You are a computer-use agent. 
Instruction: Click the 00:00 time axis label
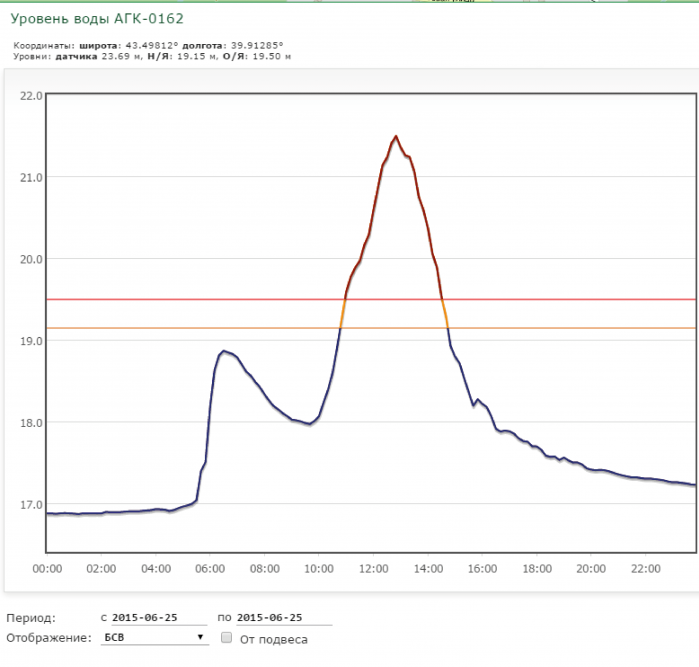coord(47,569)
